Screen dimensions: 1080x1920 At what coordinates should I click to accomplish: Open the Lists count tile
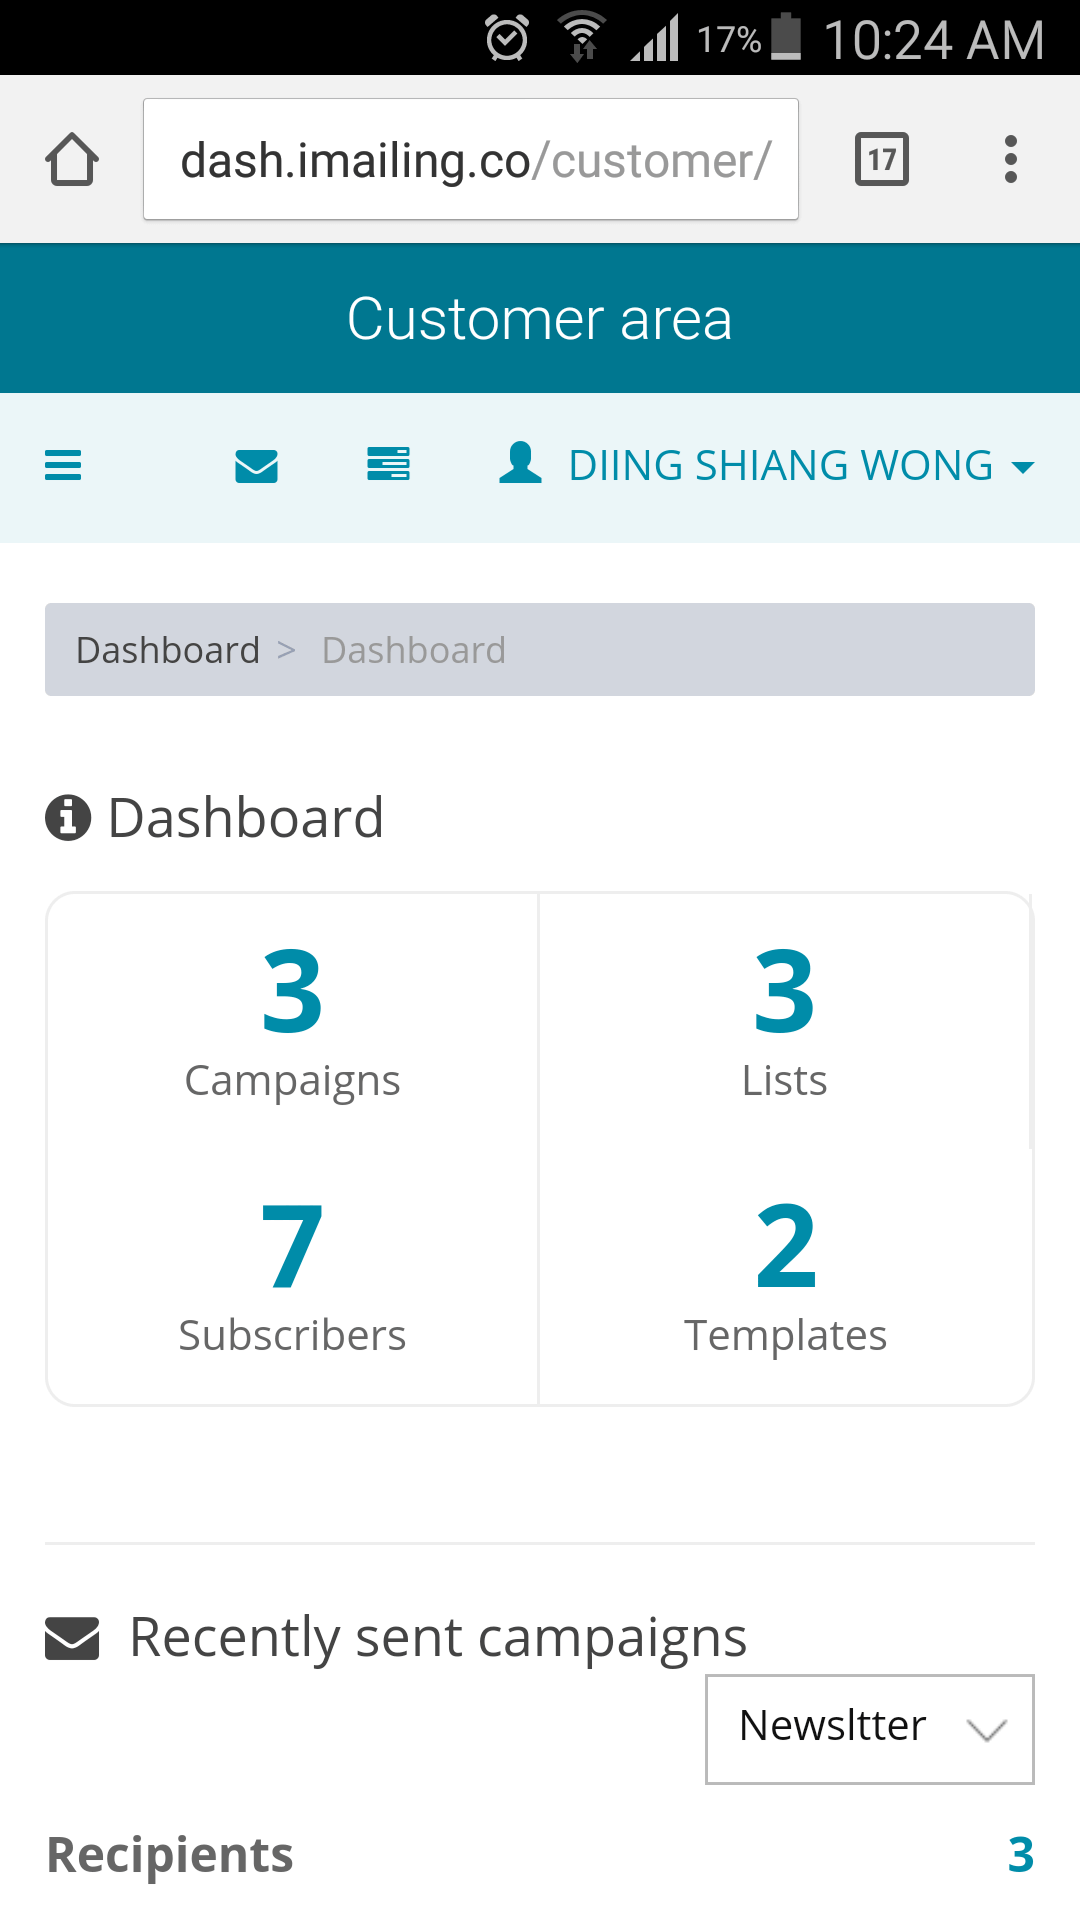[785, 1020]
